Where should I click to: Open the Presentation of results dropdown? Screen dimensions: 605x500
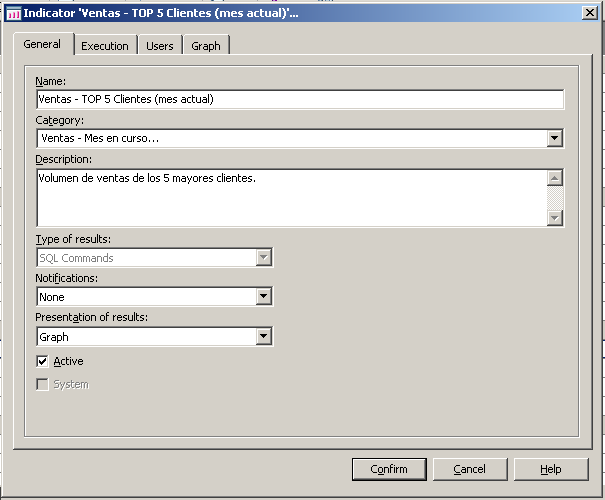[x=264, y=337]
